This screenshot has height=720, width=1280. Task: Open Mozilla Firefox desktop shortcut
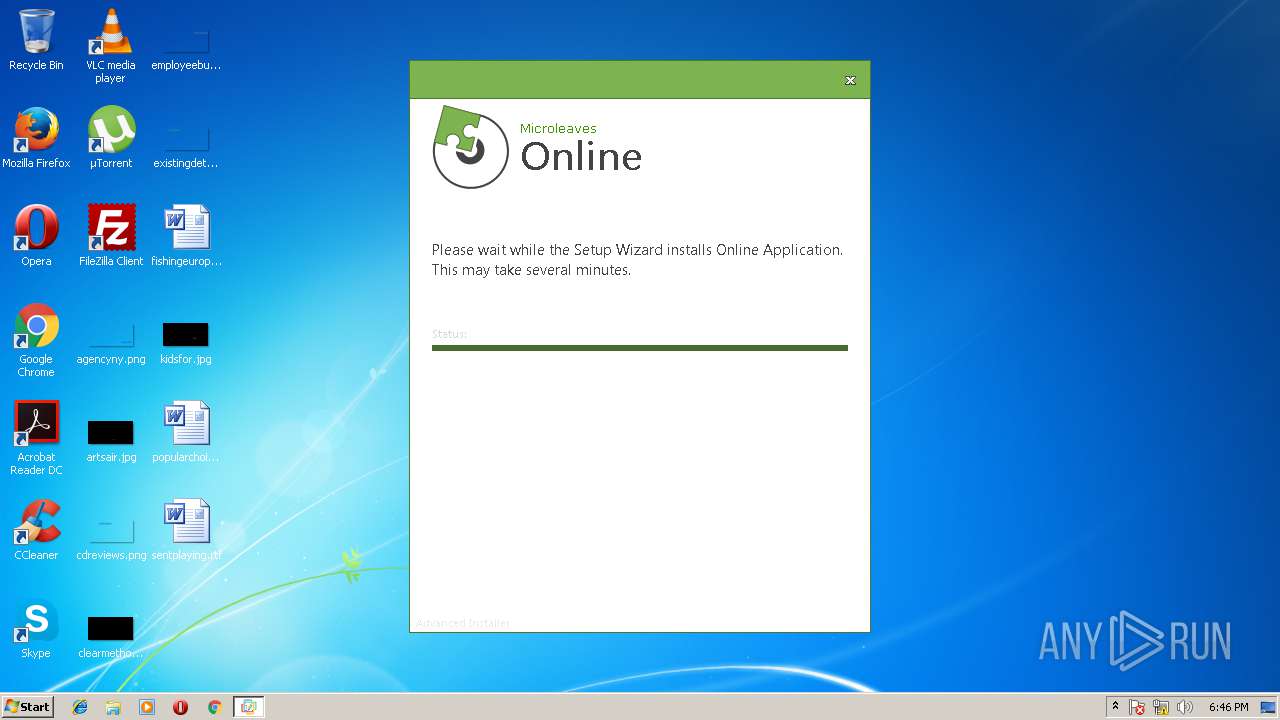[36, 138]
